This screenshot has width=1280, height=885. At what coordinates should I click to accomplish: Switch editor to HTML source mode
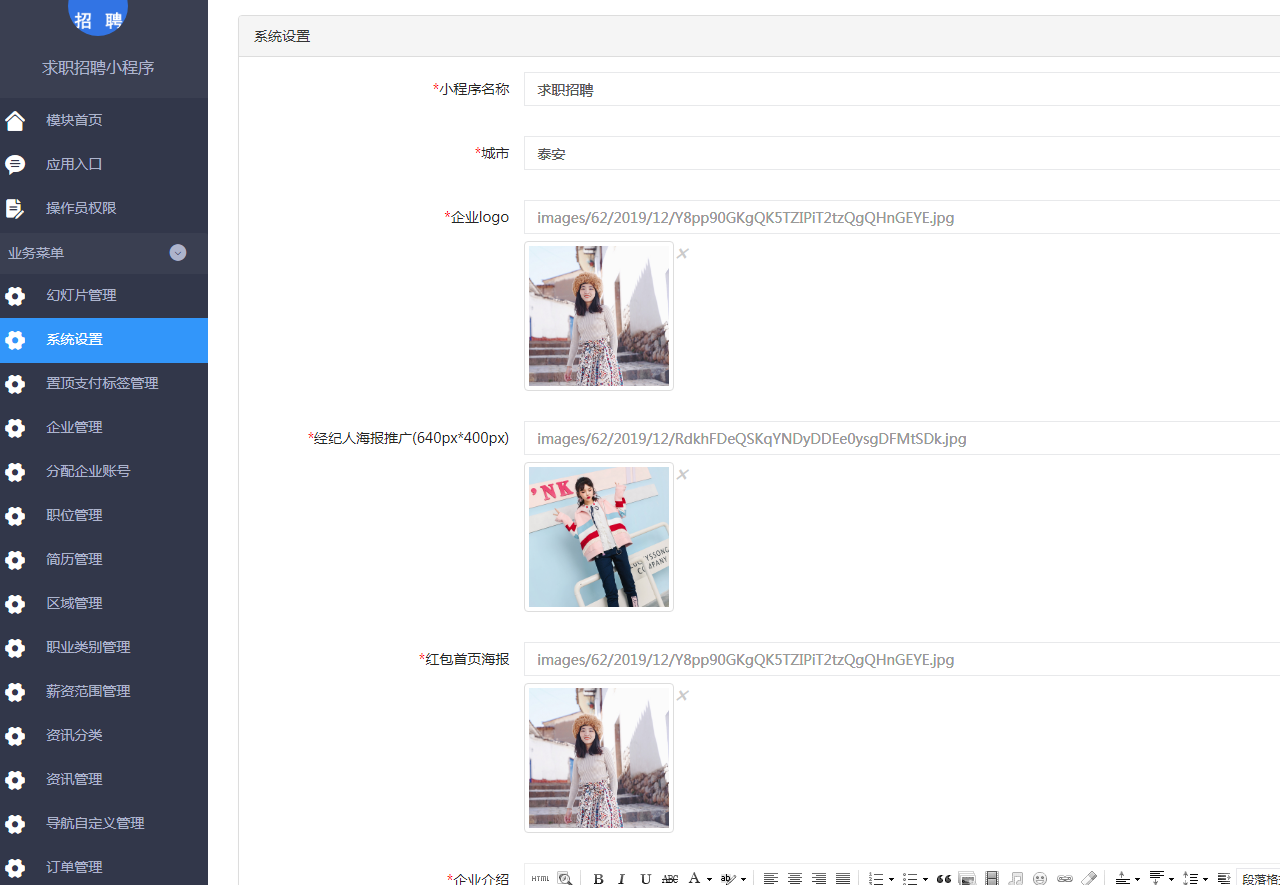540,879
